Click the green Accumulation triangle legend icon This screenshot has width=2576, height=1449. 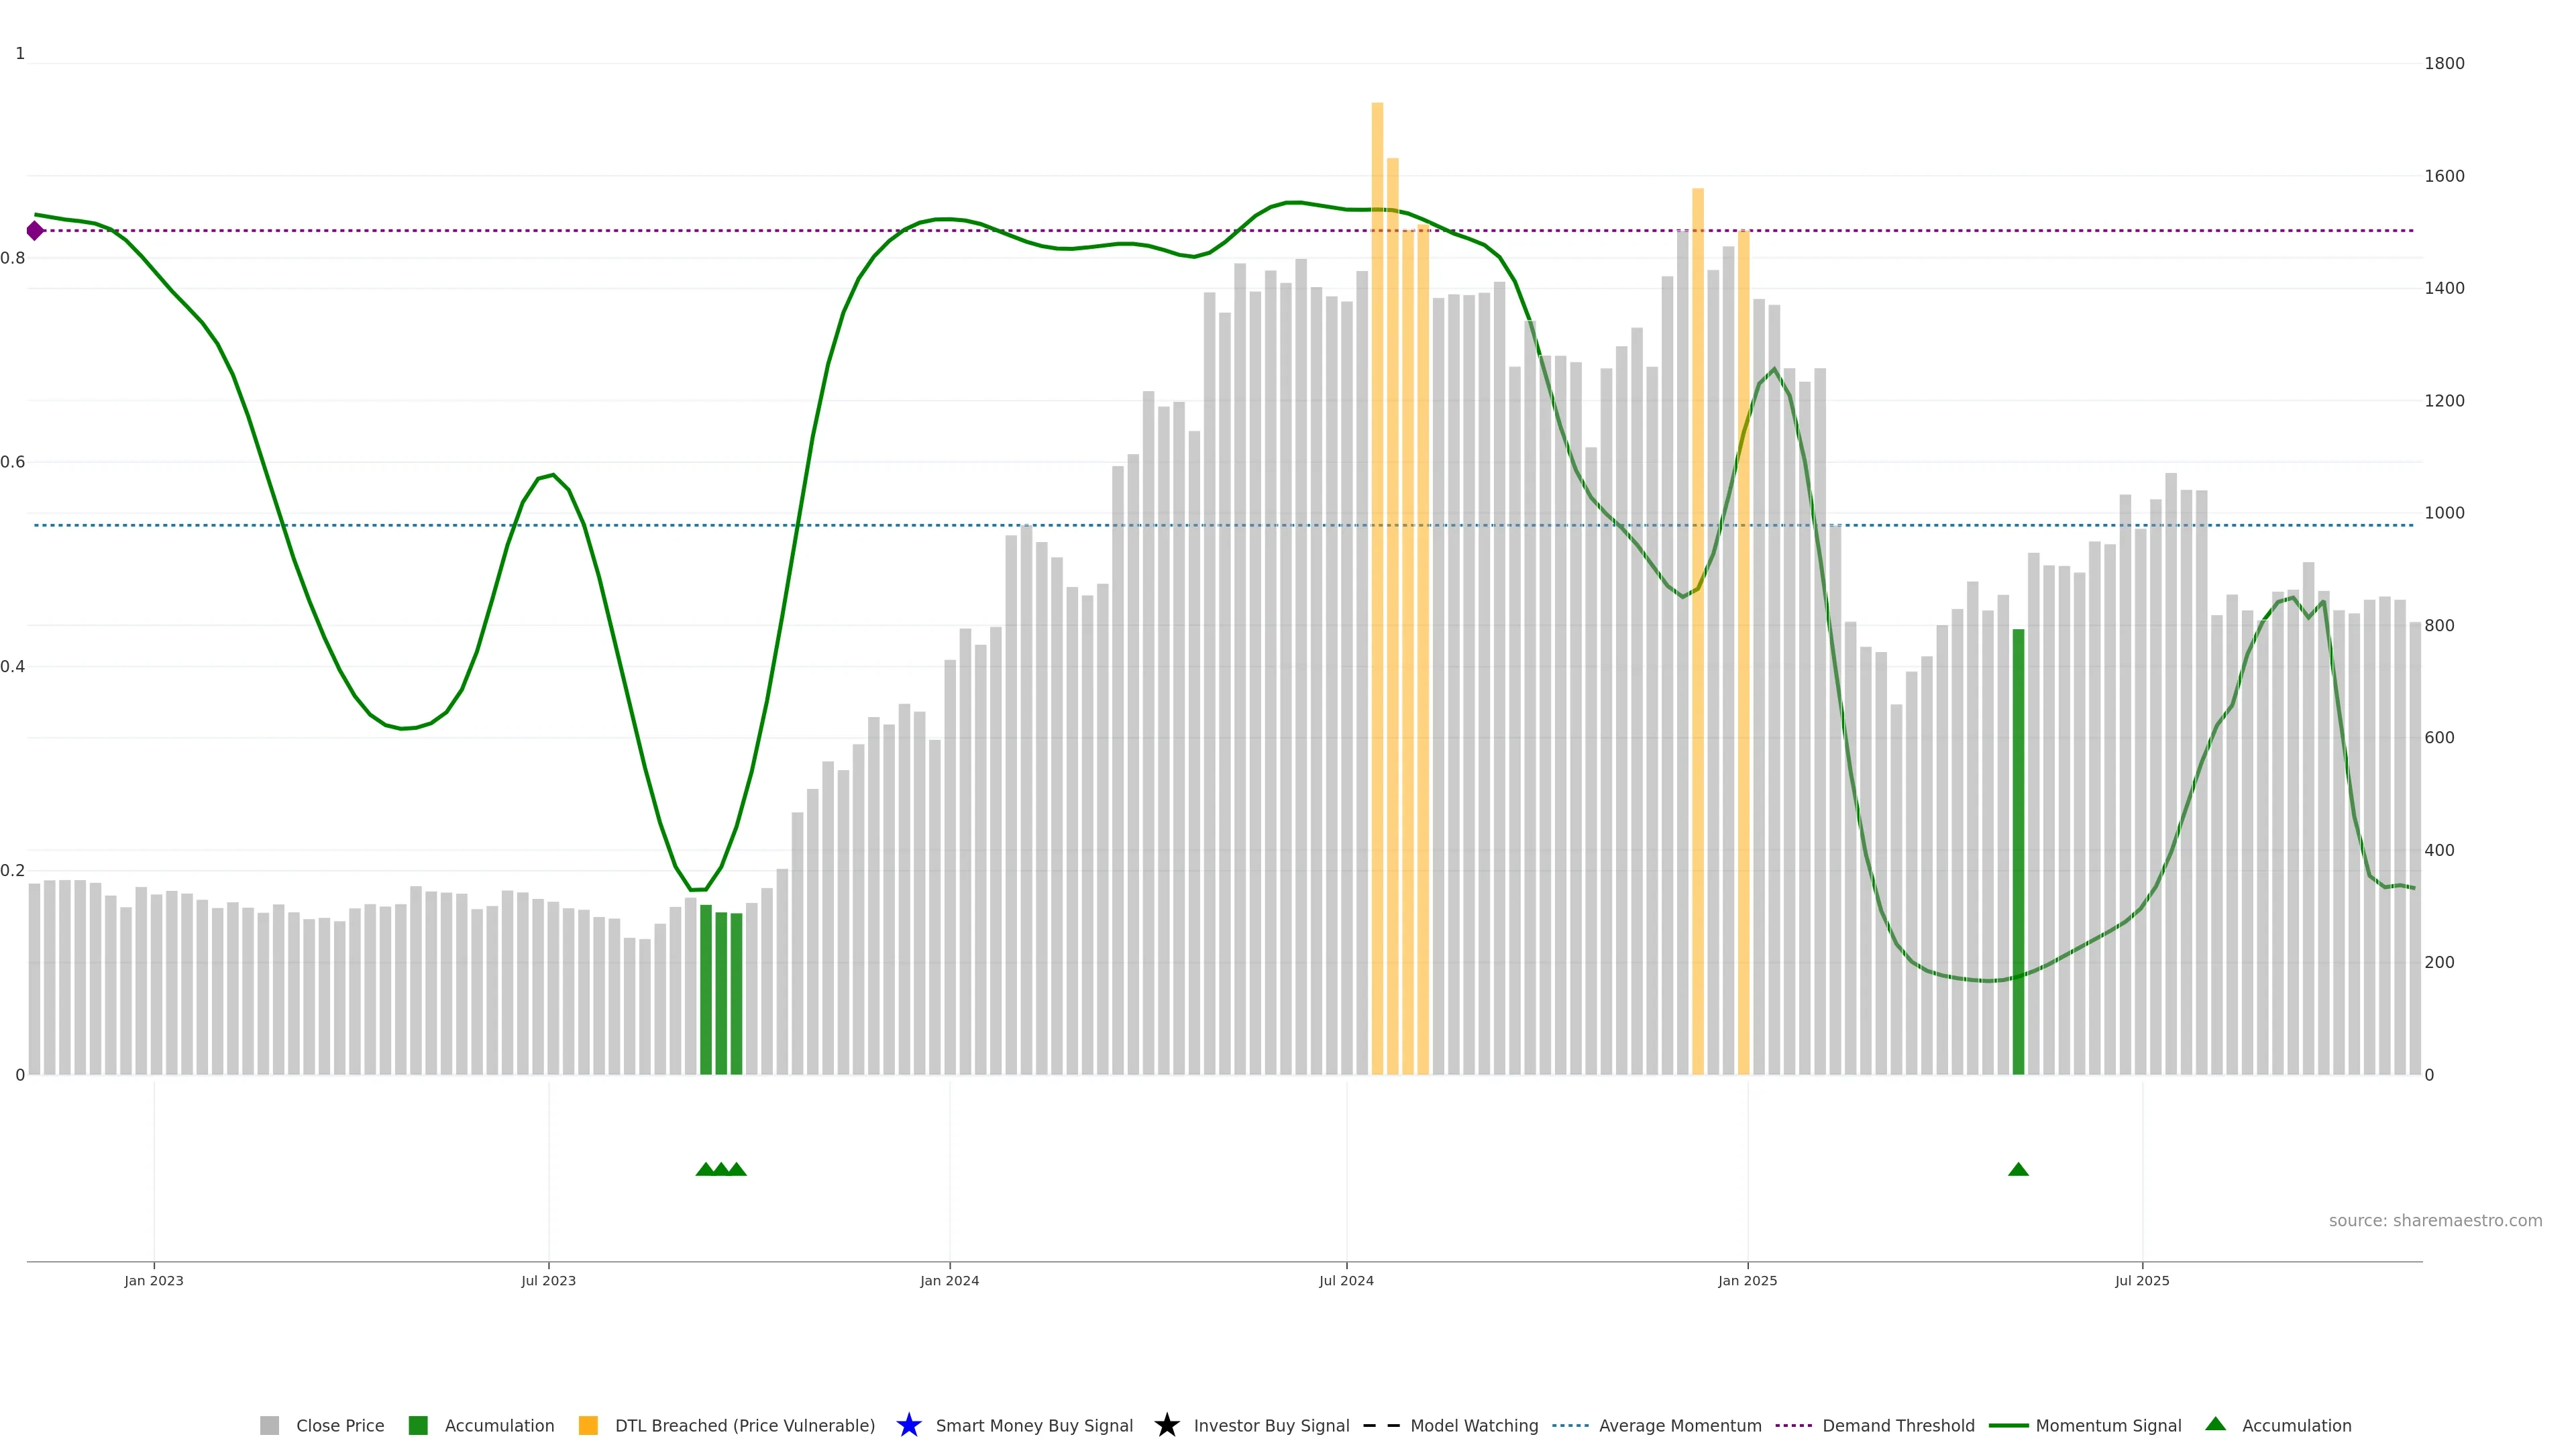coord(2215,1423)
